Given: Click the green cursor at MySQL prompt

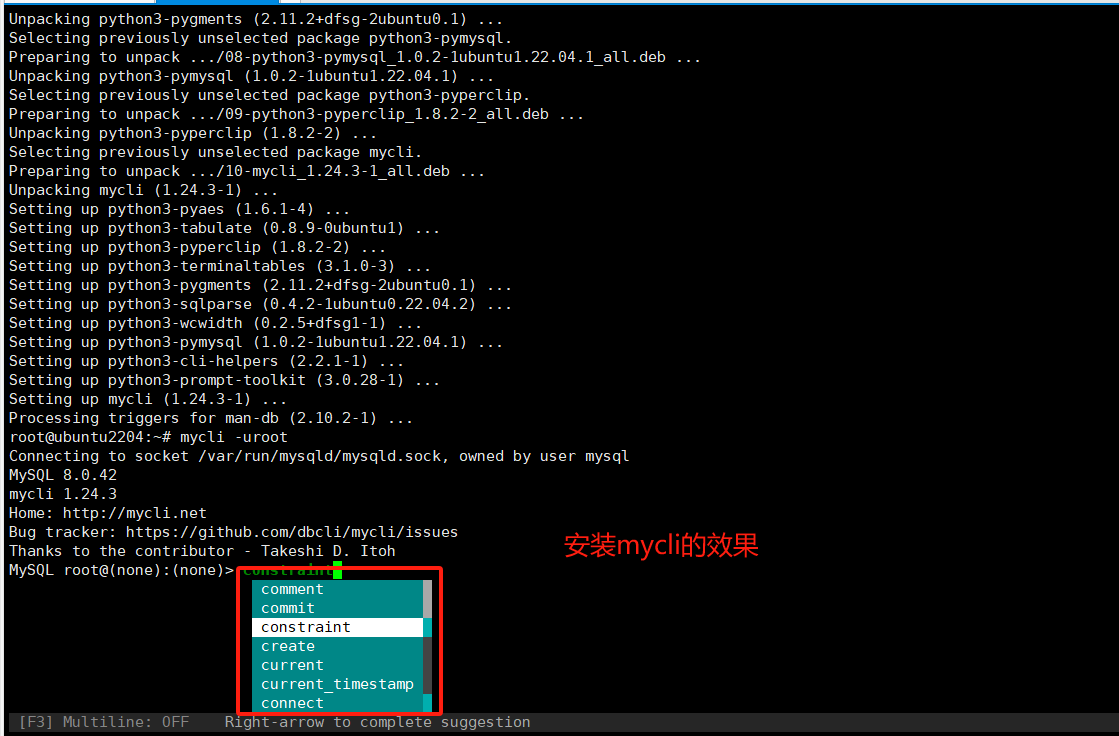Looking at the screenshot, I should pos(338,570).
